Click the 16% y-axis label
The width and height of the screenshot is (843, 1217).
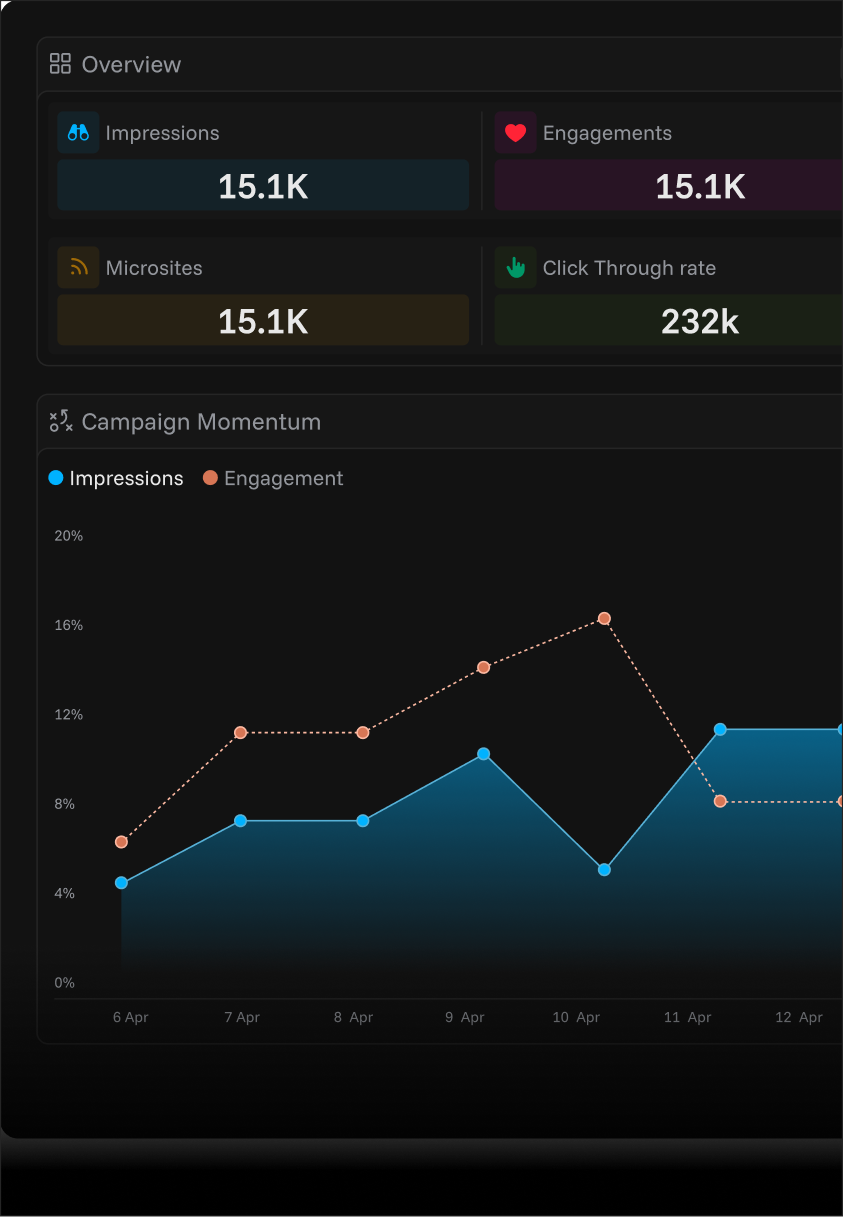(69, 625)
